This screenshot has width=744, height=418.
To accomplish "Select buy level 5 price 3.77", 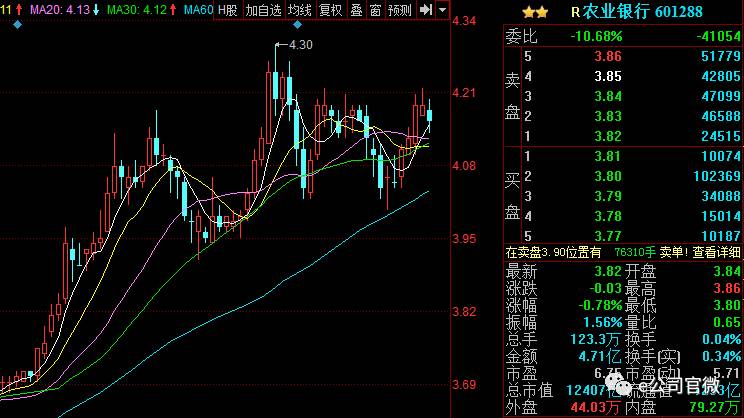I will tap(608, 236).
